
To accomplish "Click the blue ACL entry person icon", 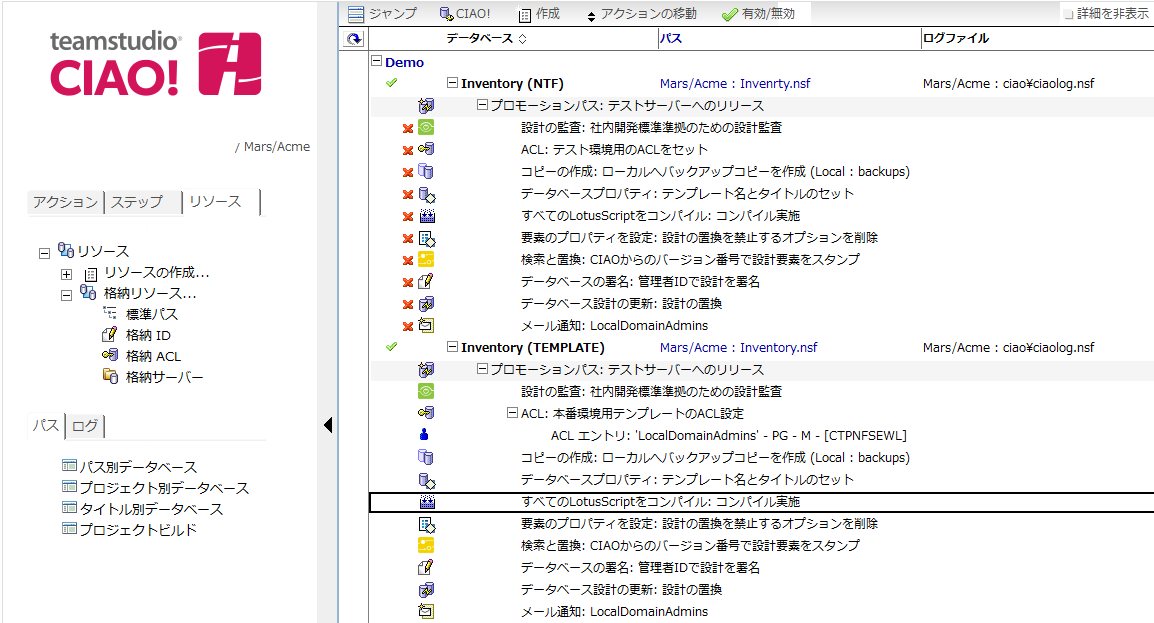I will pos(425,435).
